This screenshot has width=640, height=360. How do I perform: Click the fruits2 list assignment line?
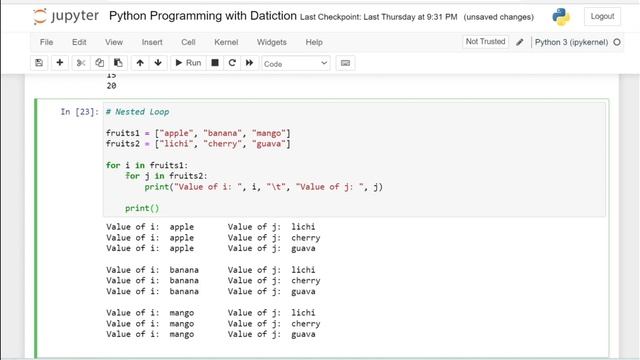coord(198,144)
